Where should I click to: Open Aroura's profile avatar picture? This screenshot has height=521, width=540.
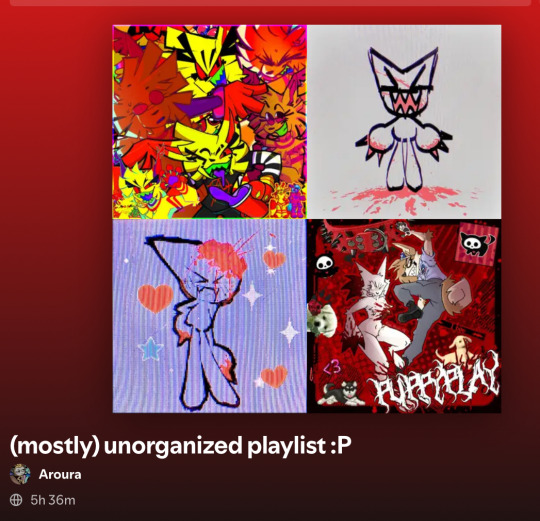(20, 474)
